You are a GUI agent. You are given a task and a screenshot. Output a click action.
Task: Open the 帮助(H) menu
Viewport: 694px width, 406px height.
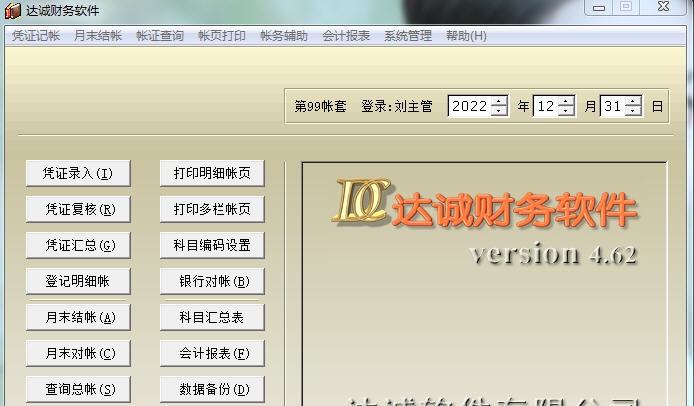tap(466, 35)
